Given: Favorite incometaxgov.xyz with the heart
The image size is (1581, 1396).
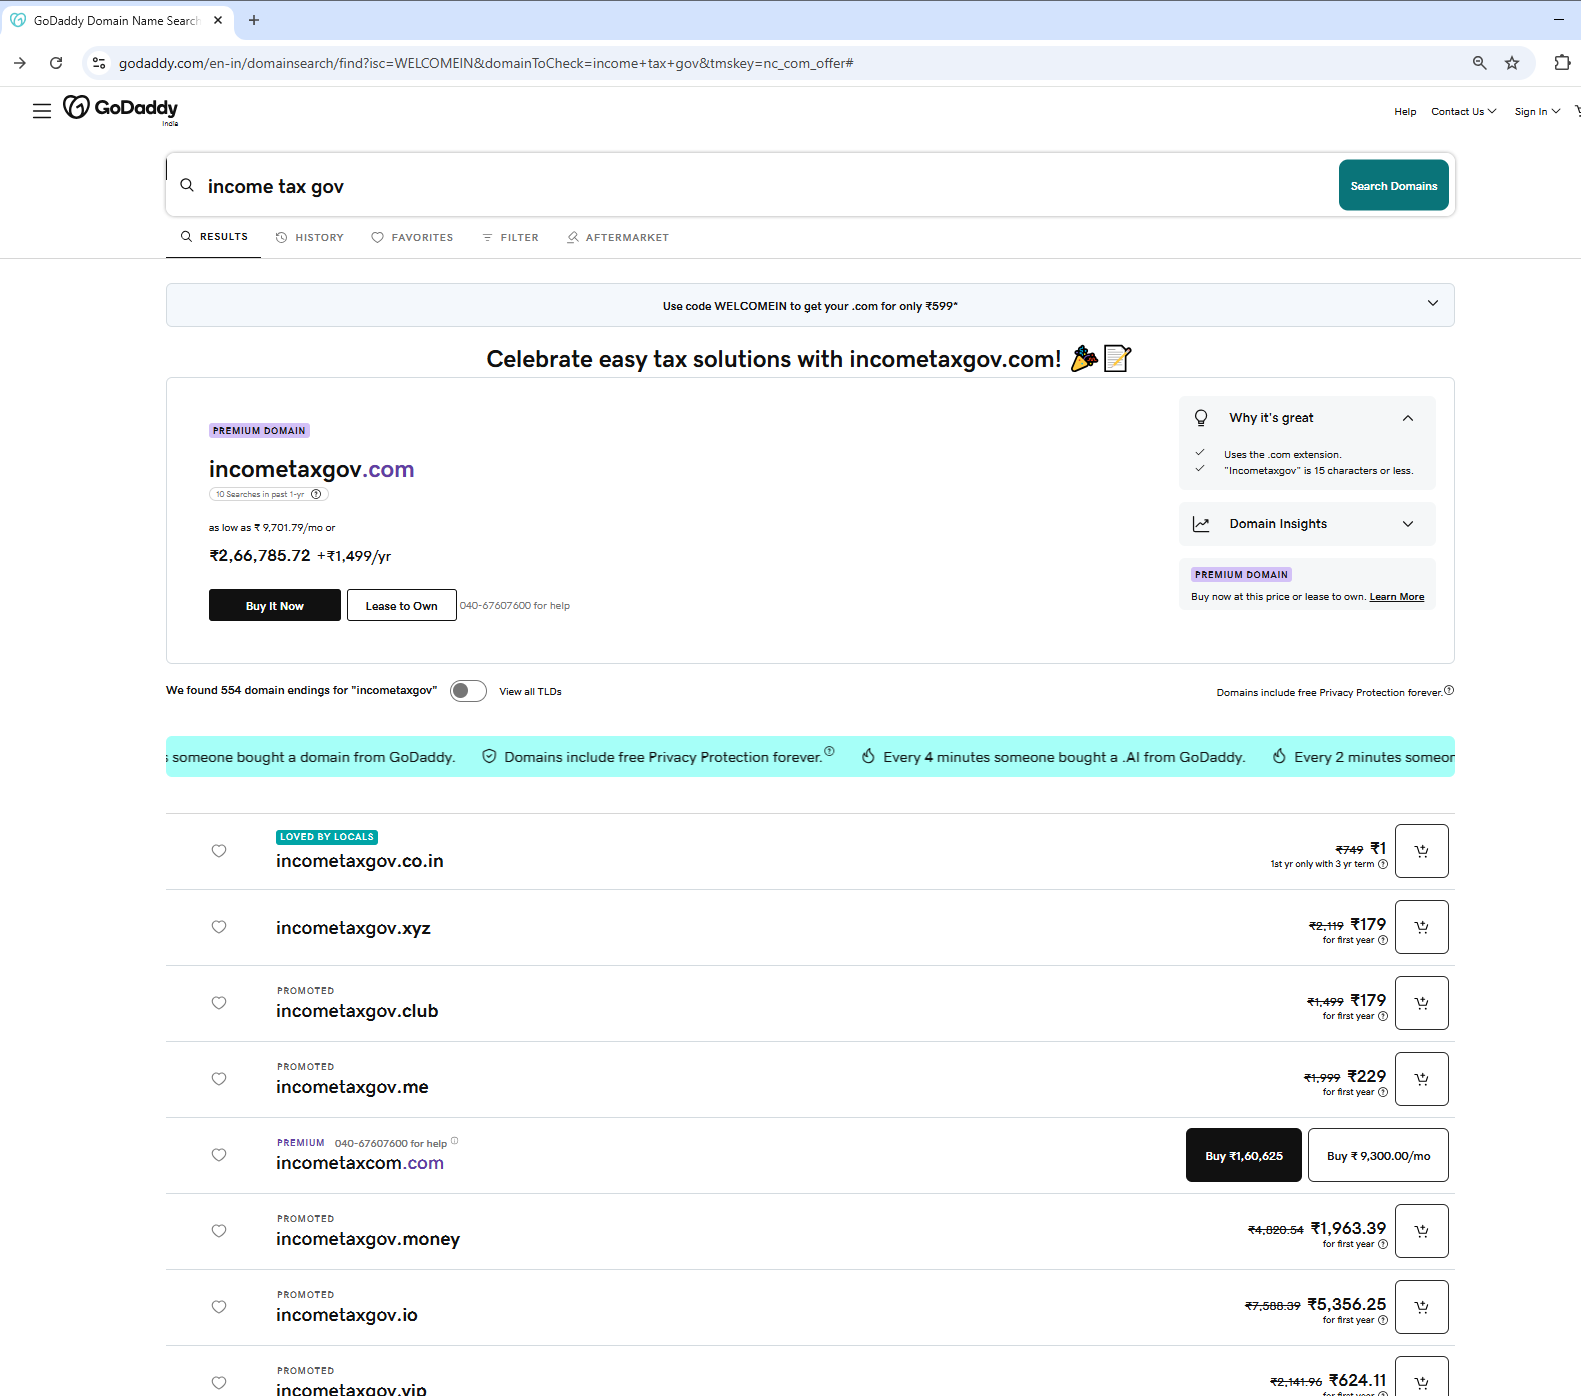Looking at the screenshot, I should tap(219, 927).
